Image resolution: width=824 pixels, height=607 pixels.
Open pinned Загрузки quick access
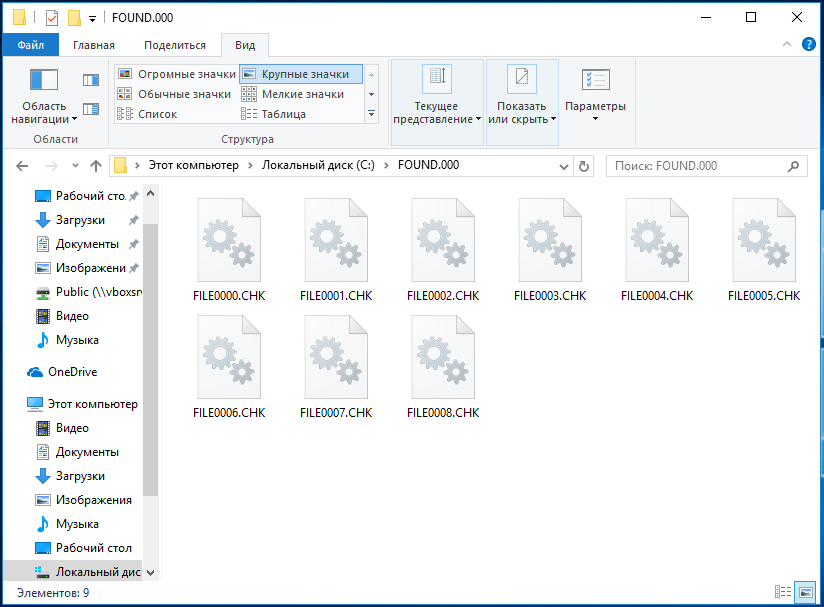coord(85,220)
